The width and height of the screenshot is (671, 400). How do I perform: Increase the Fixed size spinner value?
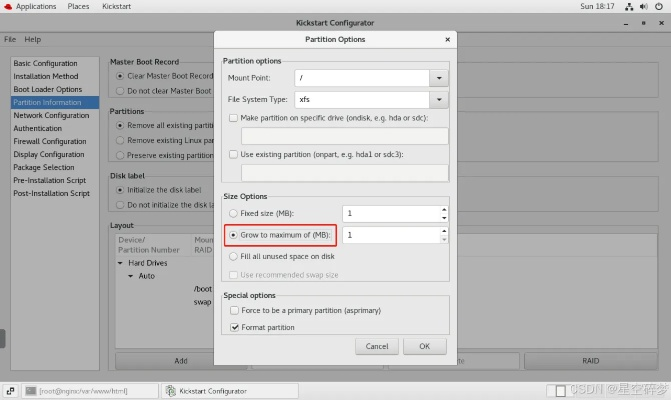(443, 209)
